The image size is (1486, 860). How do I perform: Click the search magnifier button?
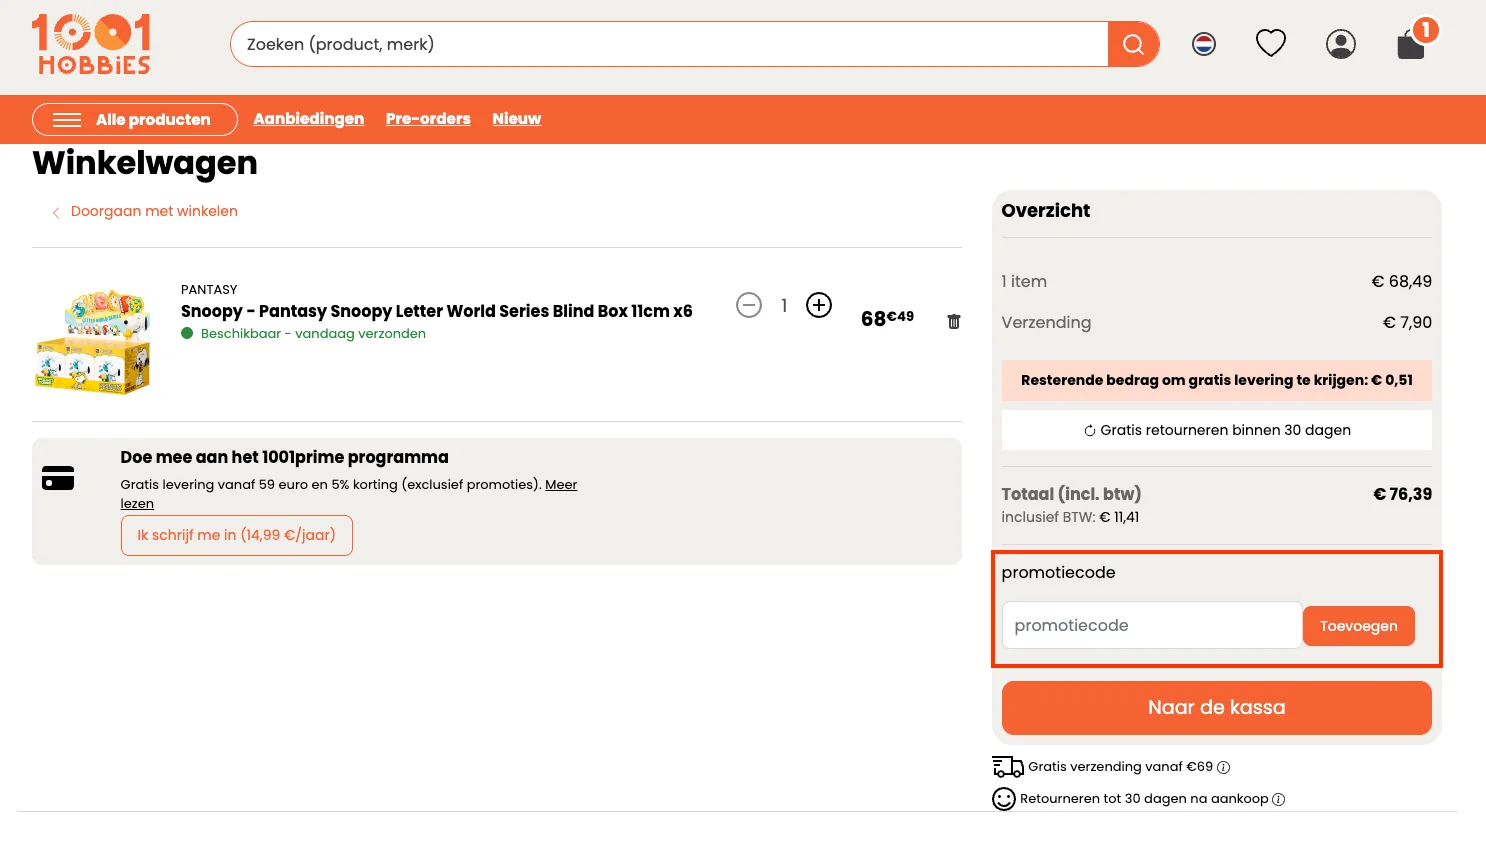(x=1133, y=44)
